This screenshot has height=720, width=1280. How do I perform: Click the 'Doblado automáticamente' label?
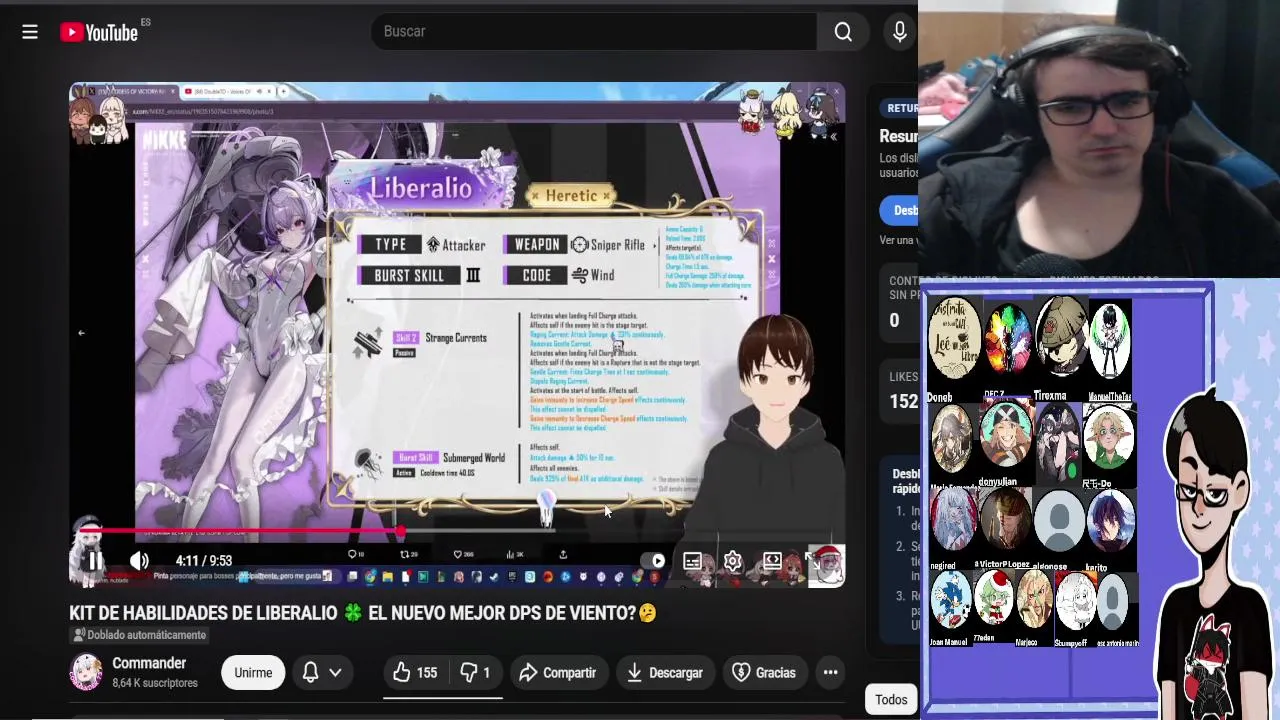click(x=139, y=635)
